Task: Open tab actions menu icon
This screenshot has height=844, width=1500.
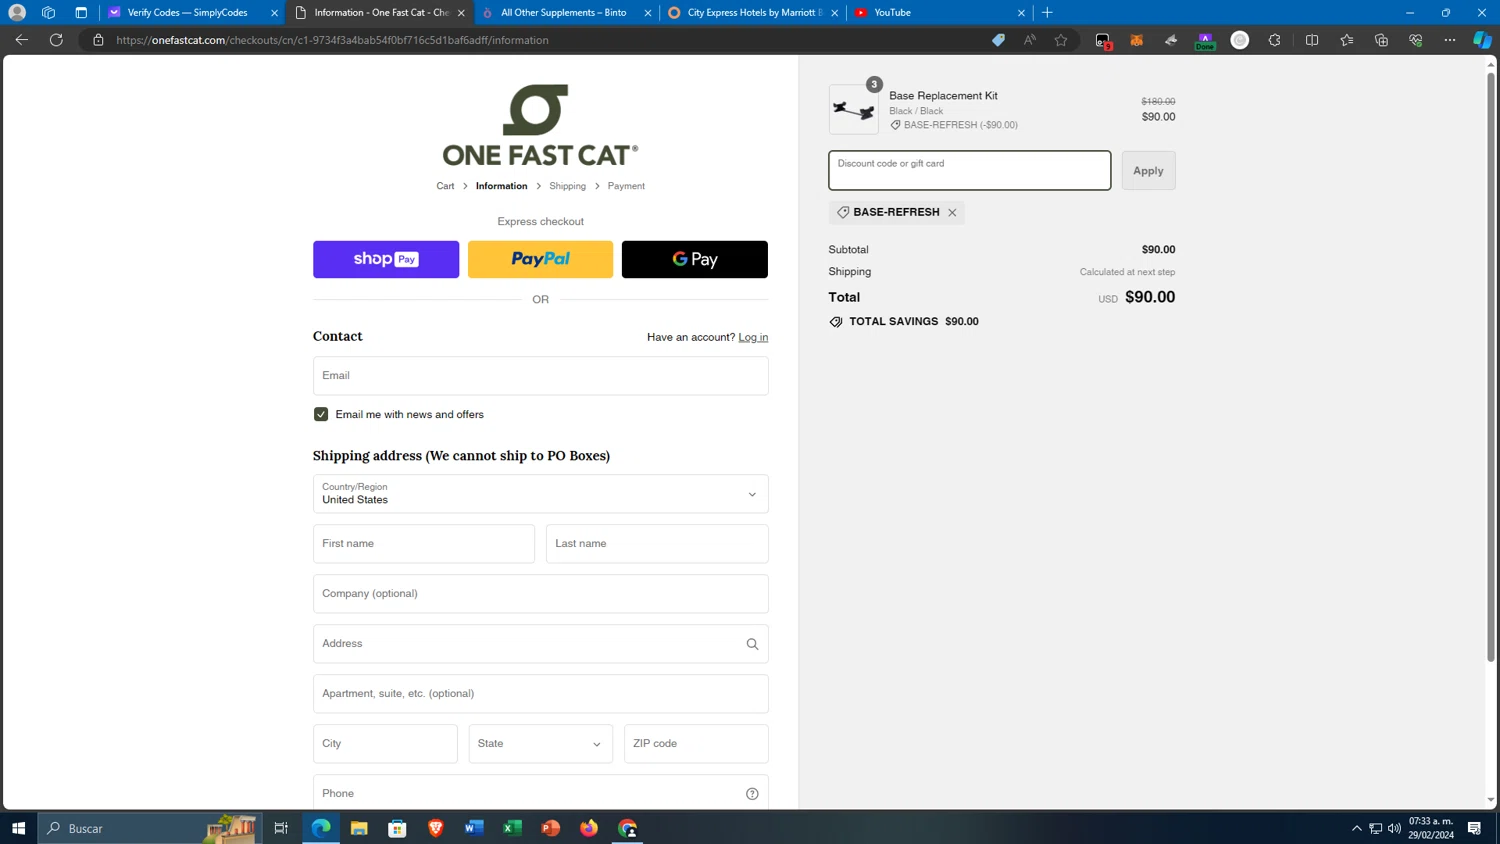Action: point(81,13)
